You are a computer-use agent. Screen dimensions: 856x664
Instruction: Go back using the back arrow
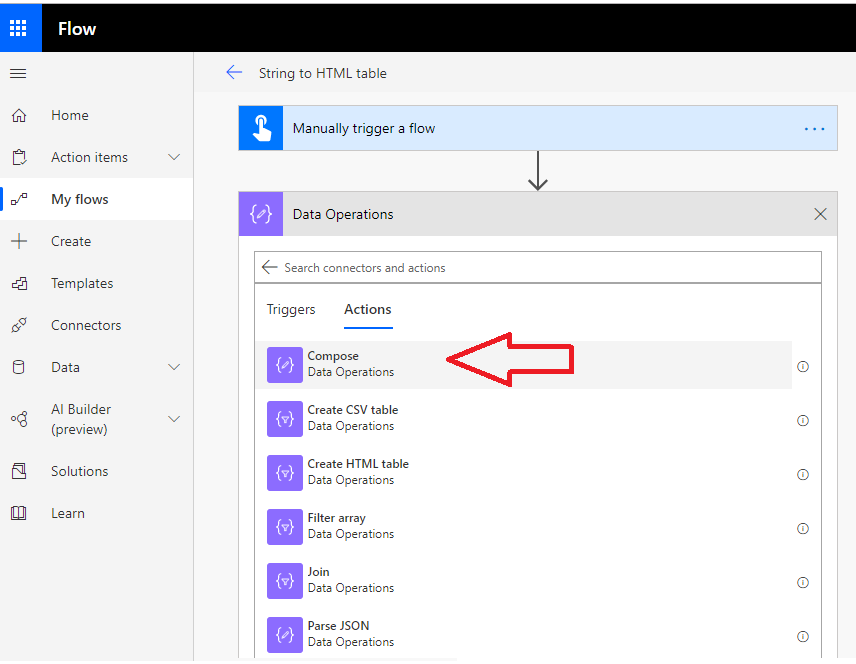234,72
